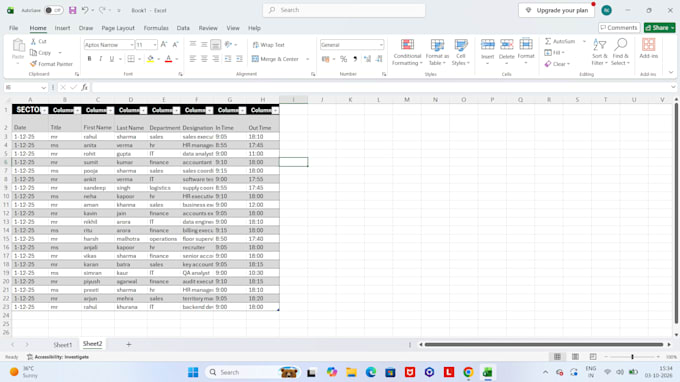Image resolution: width=680 pixels, height=382 pixels.
Task: Click the Share button
Action: (659, 28)
